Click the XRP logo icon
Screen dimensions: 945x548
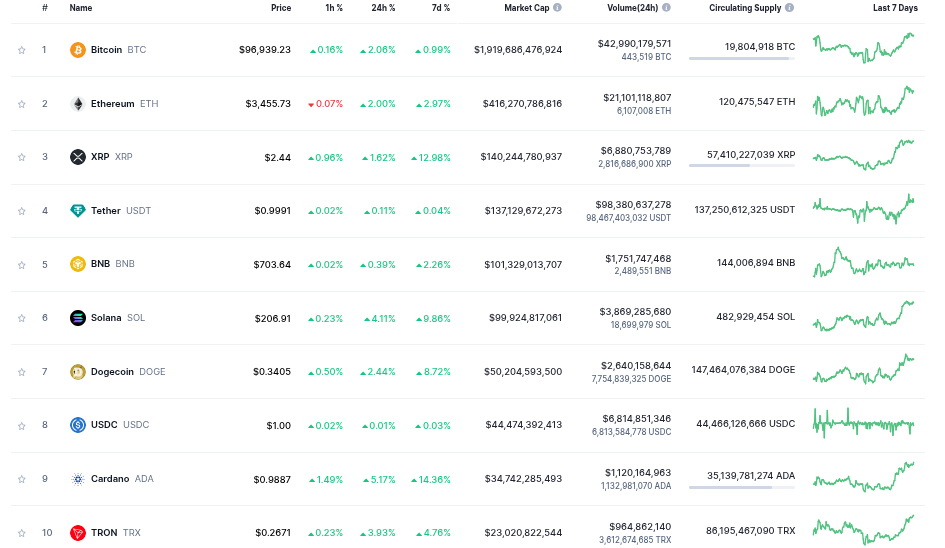78,157
